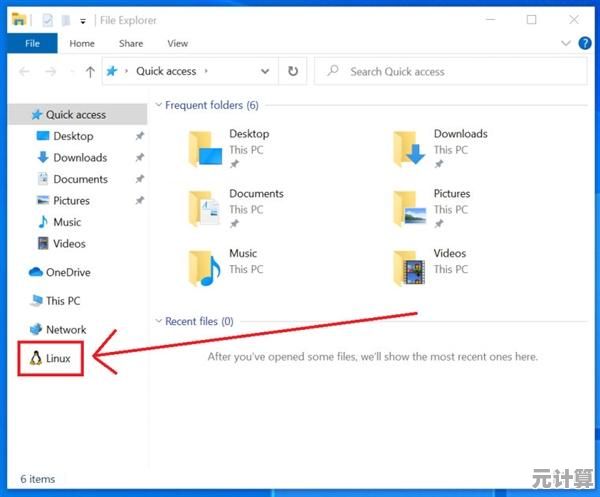Click the Up arrow navigation button
This screenshot has height=497, width=600.
click(x=90, y=72)
